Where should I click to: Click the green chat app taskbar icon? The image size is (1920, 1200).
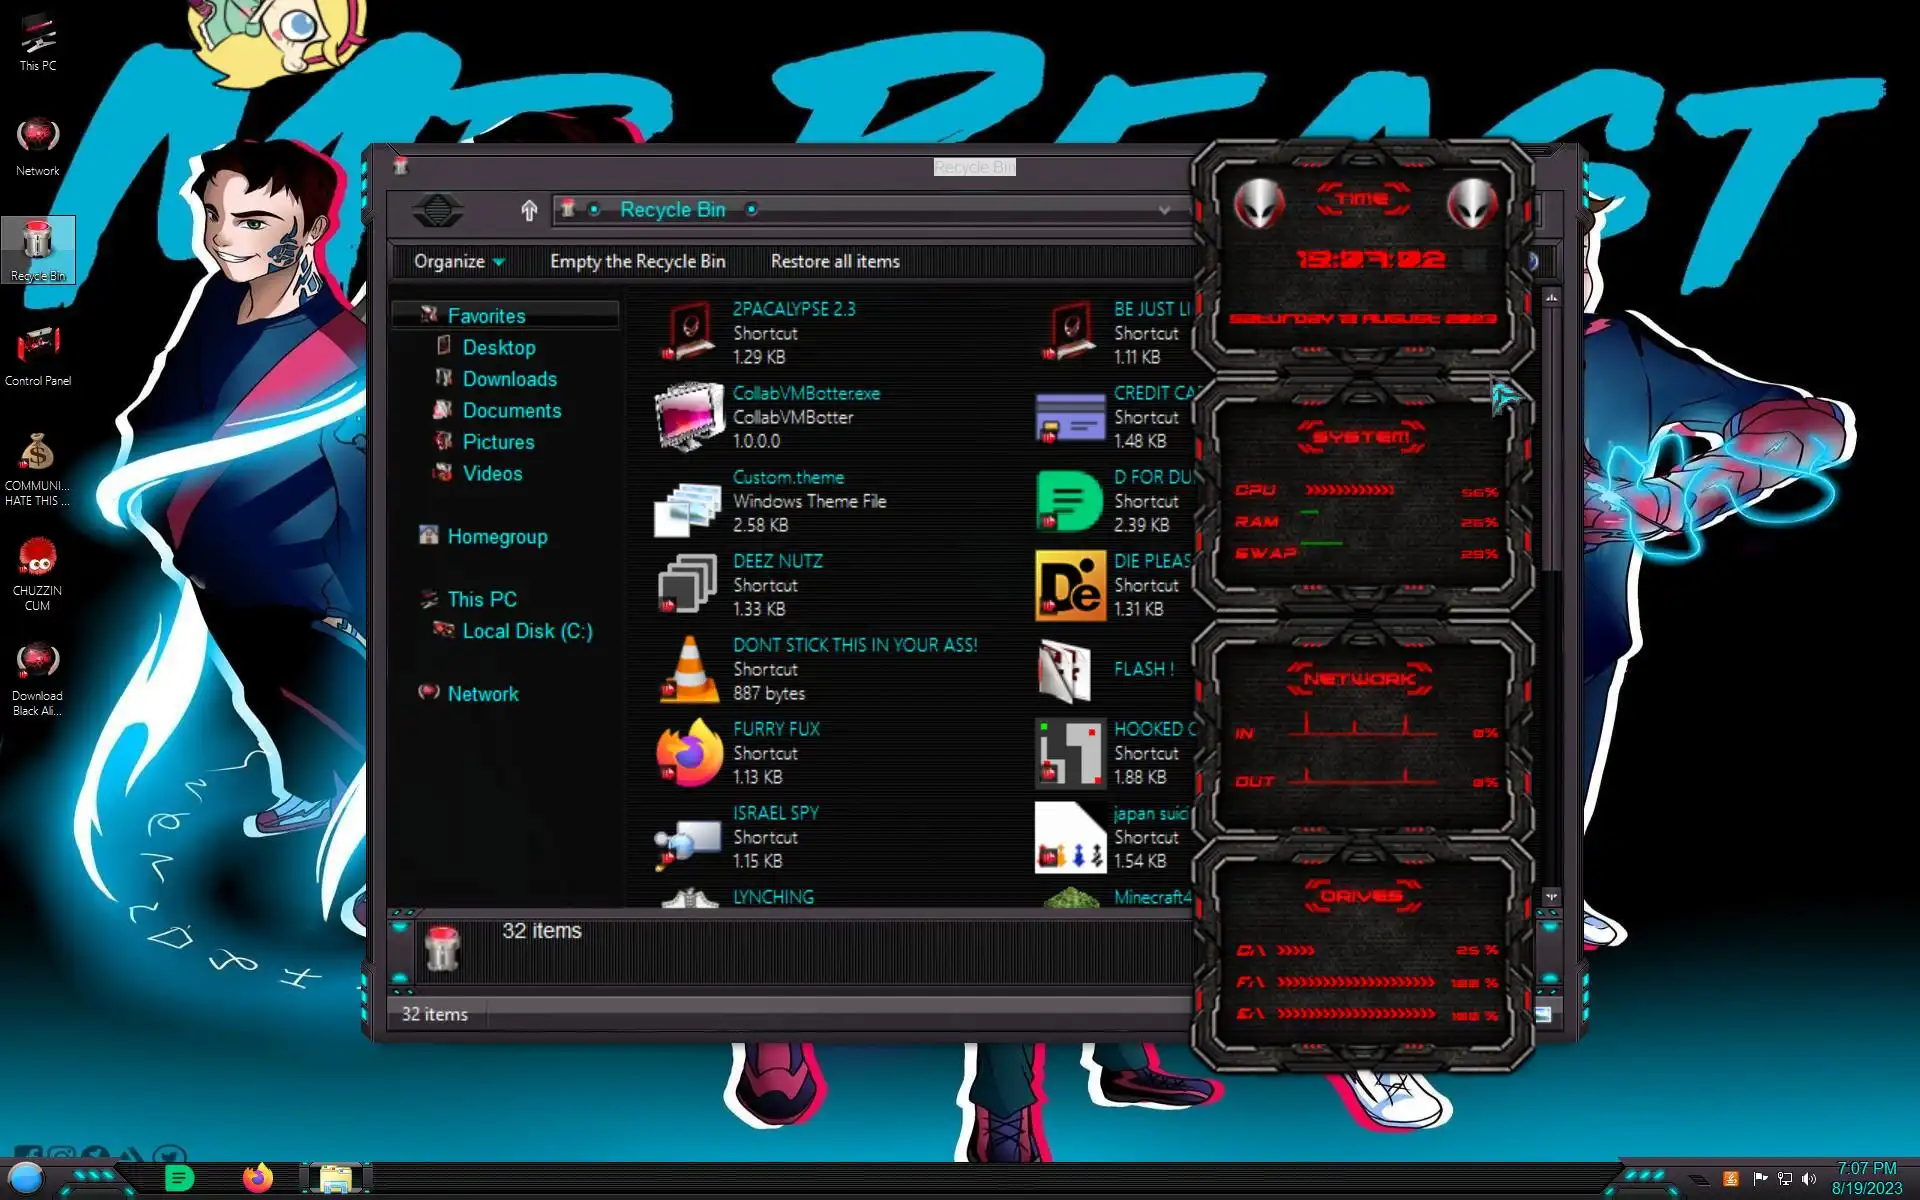coord(179,1178)
